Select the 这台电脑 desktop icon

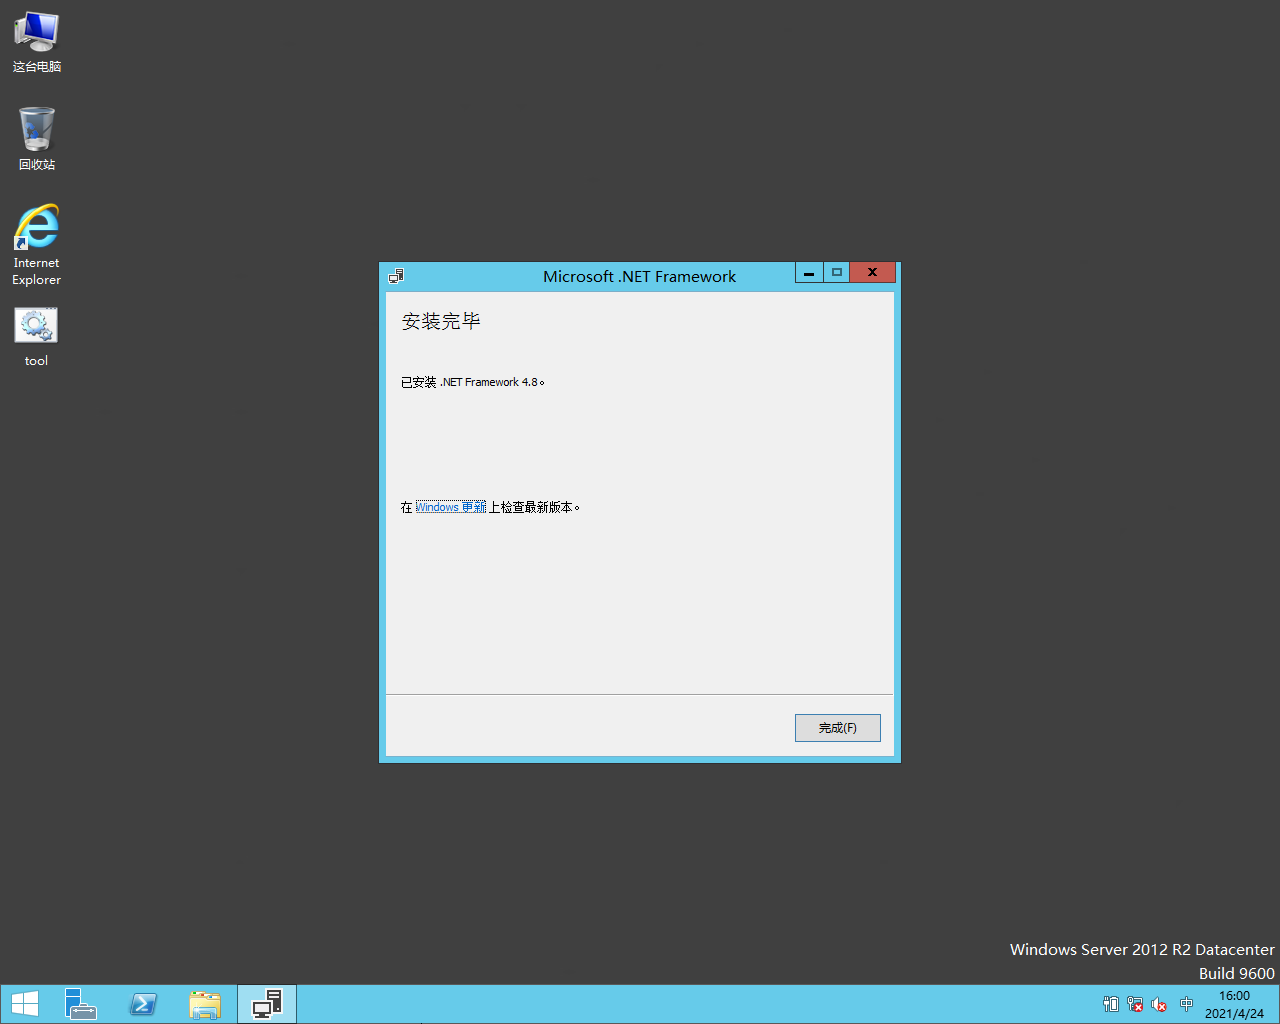[37, 42]
